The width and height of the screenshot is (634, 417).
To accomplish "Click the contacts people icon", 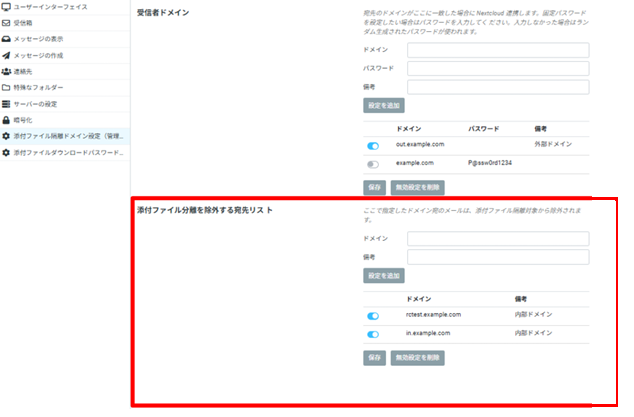I will click(6, 72).
